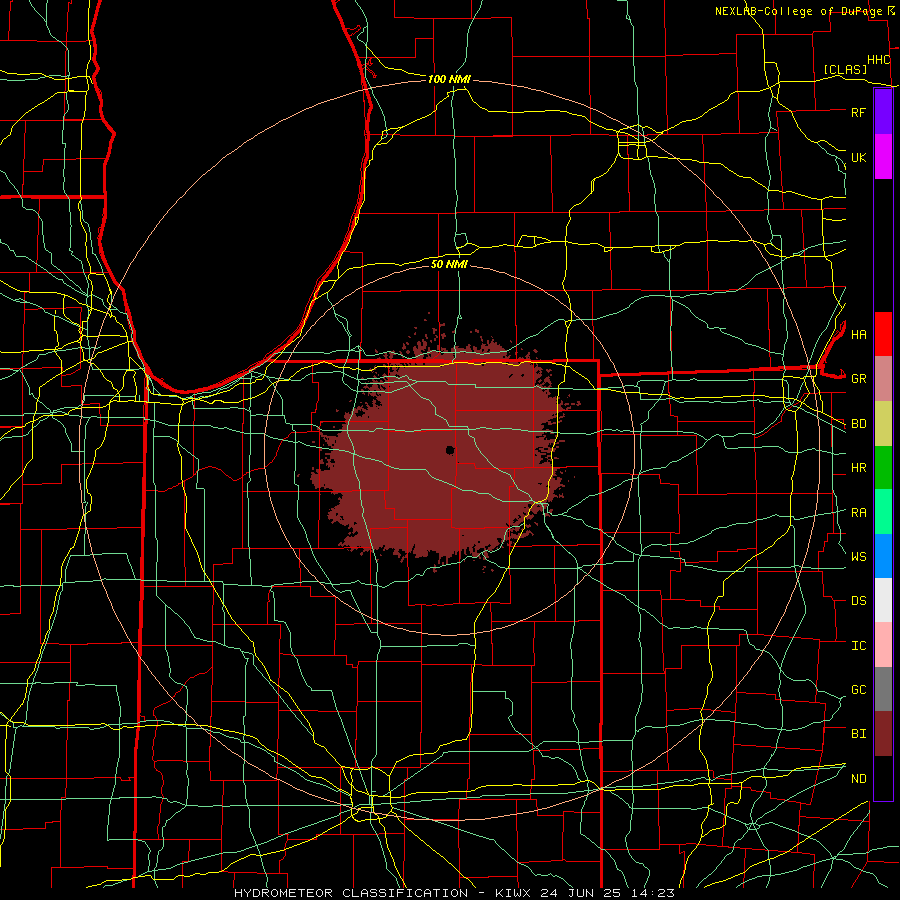Screen dimensions: 900x900
Task: Click the HR green legend color block
Action: [x=883, y=468]
